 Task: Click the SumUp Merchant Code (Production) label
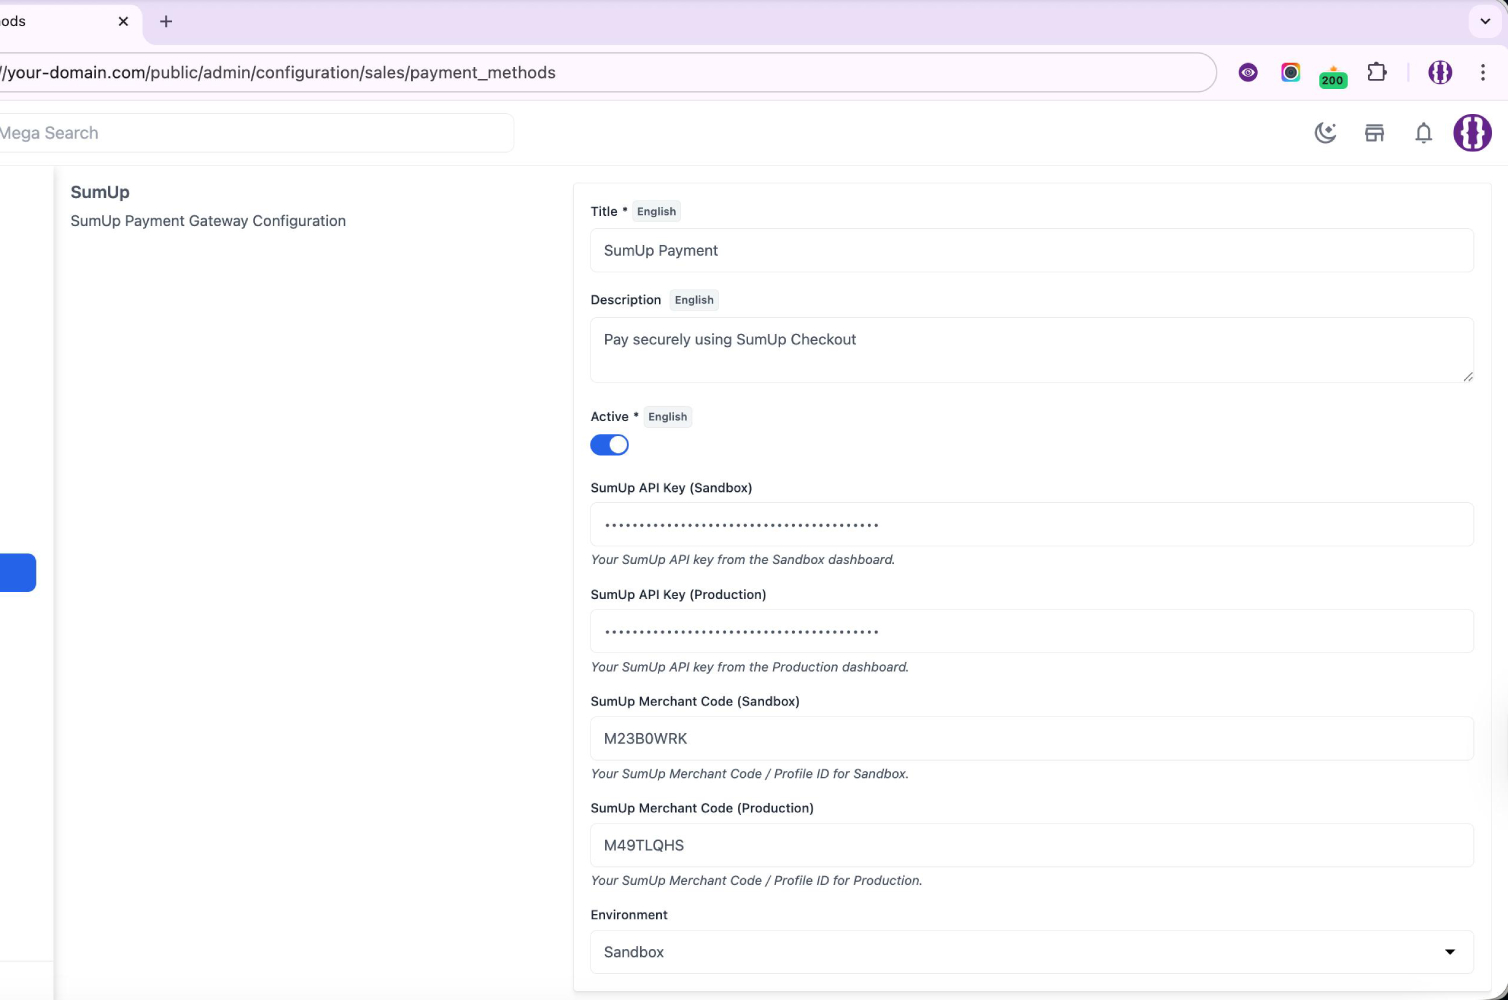702,808
